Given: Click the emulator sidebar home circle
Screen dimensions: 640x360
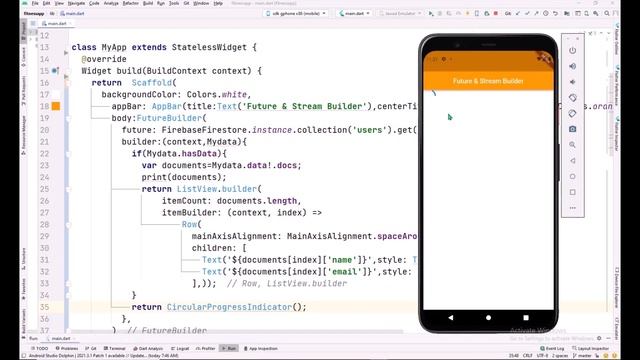Looking at the screenshot, I should [x=573, y=176].
